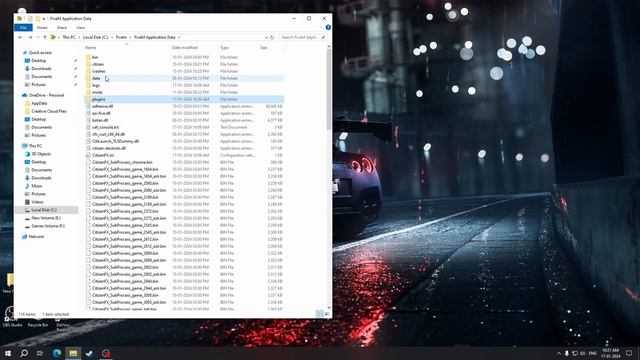Viewport: 640px width, 360px height.
Task: Select the plugins folder
Action: [x=98, y=99]
